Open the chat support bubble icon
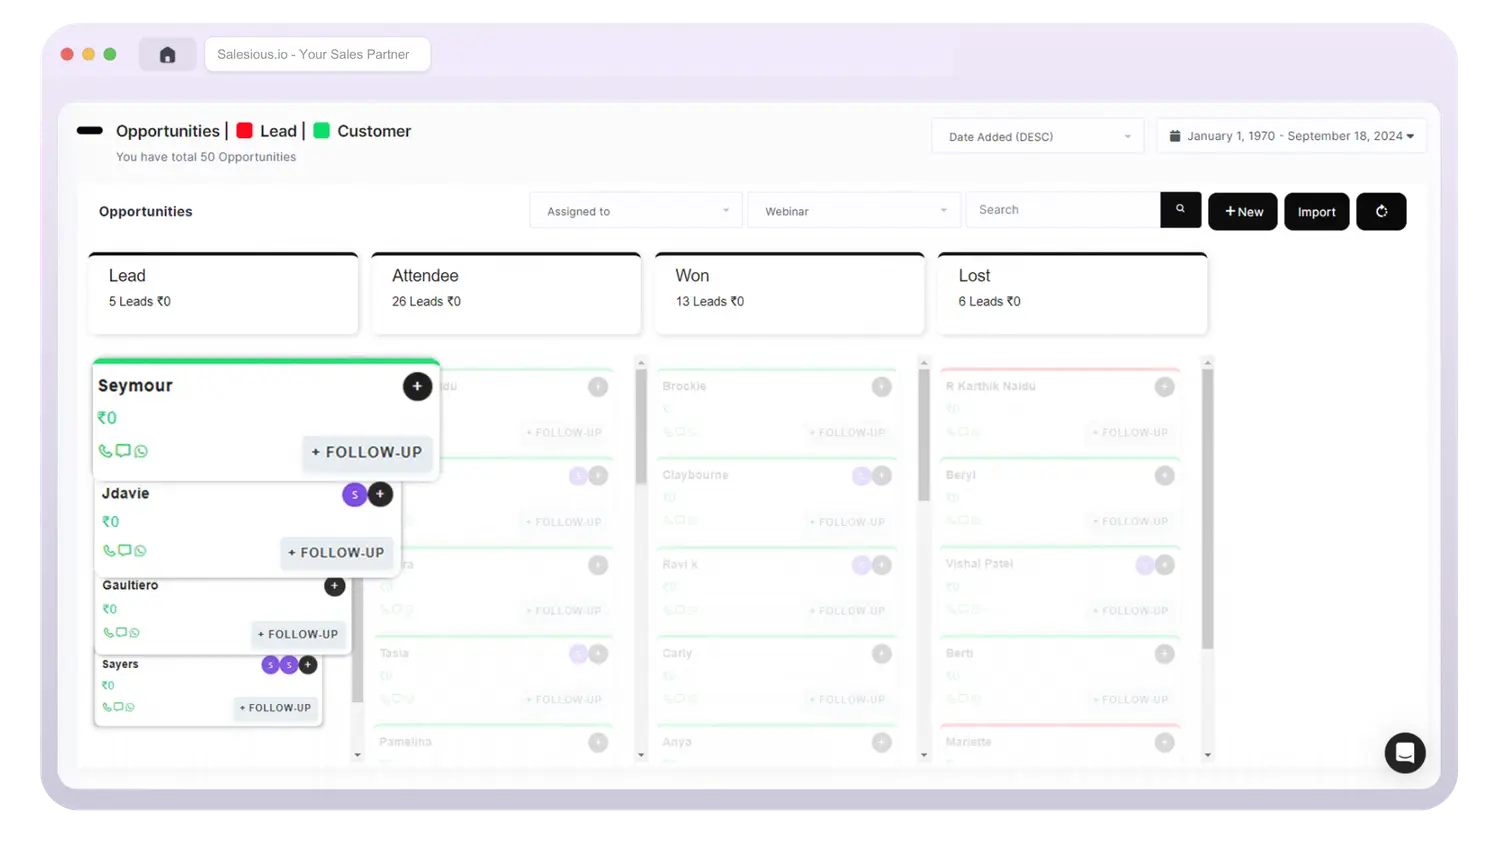 (x=1404, y=753)
